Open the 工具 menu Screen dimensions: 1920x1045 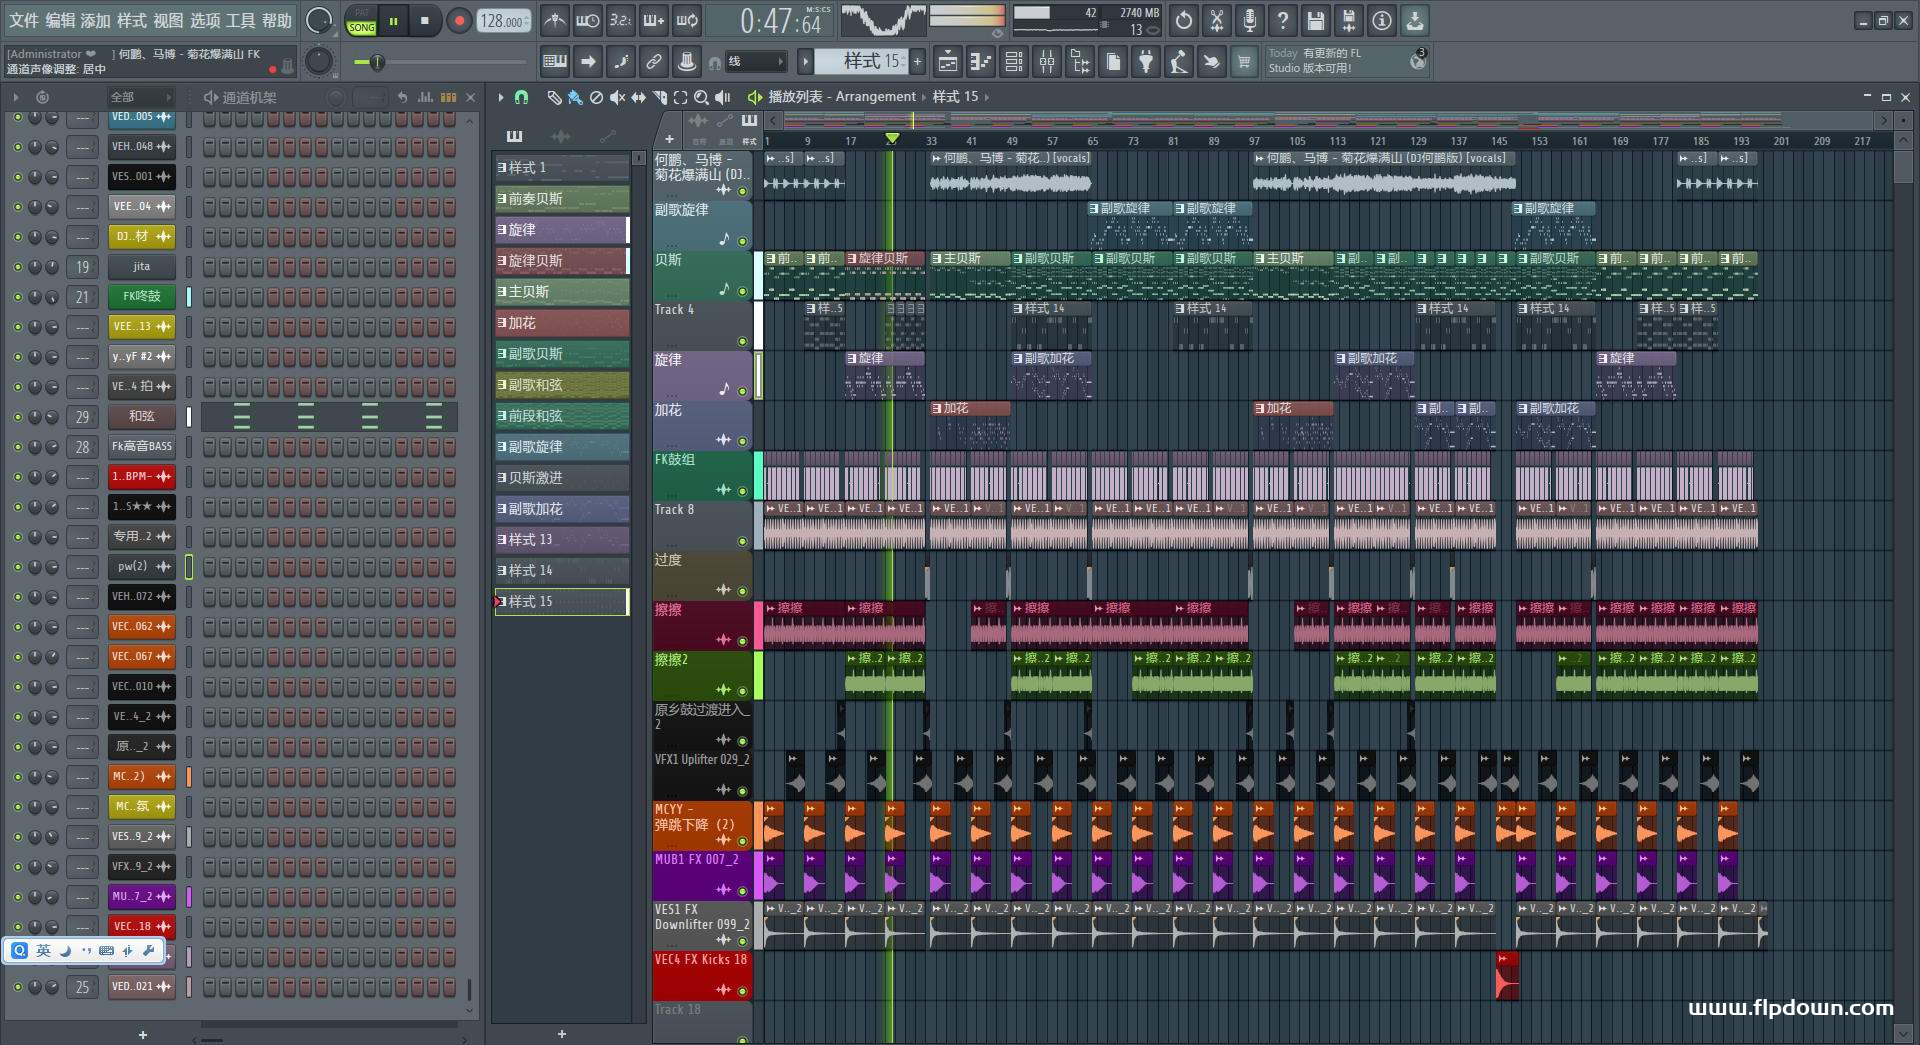click(240, 20)
